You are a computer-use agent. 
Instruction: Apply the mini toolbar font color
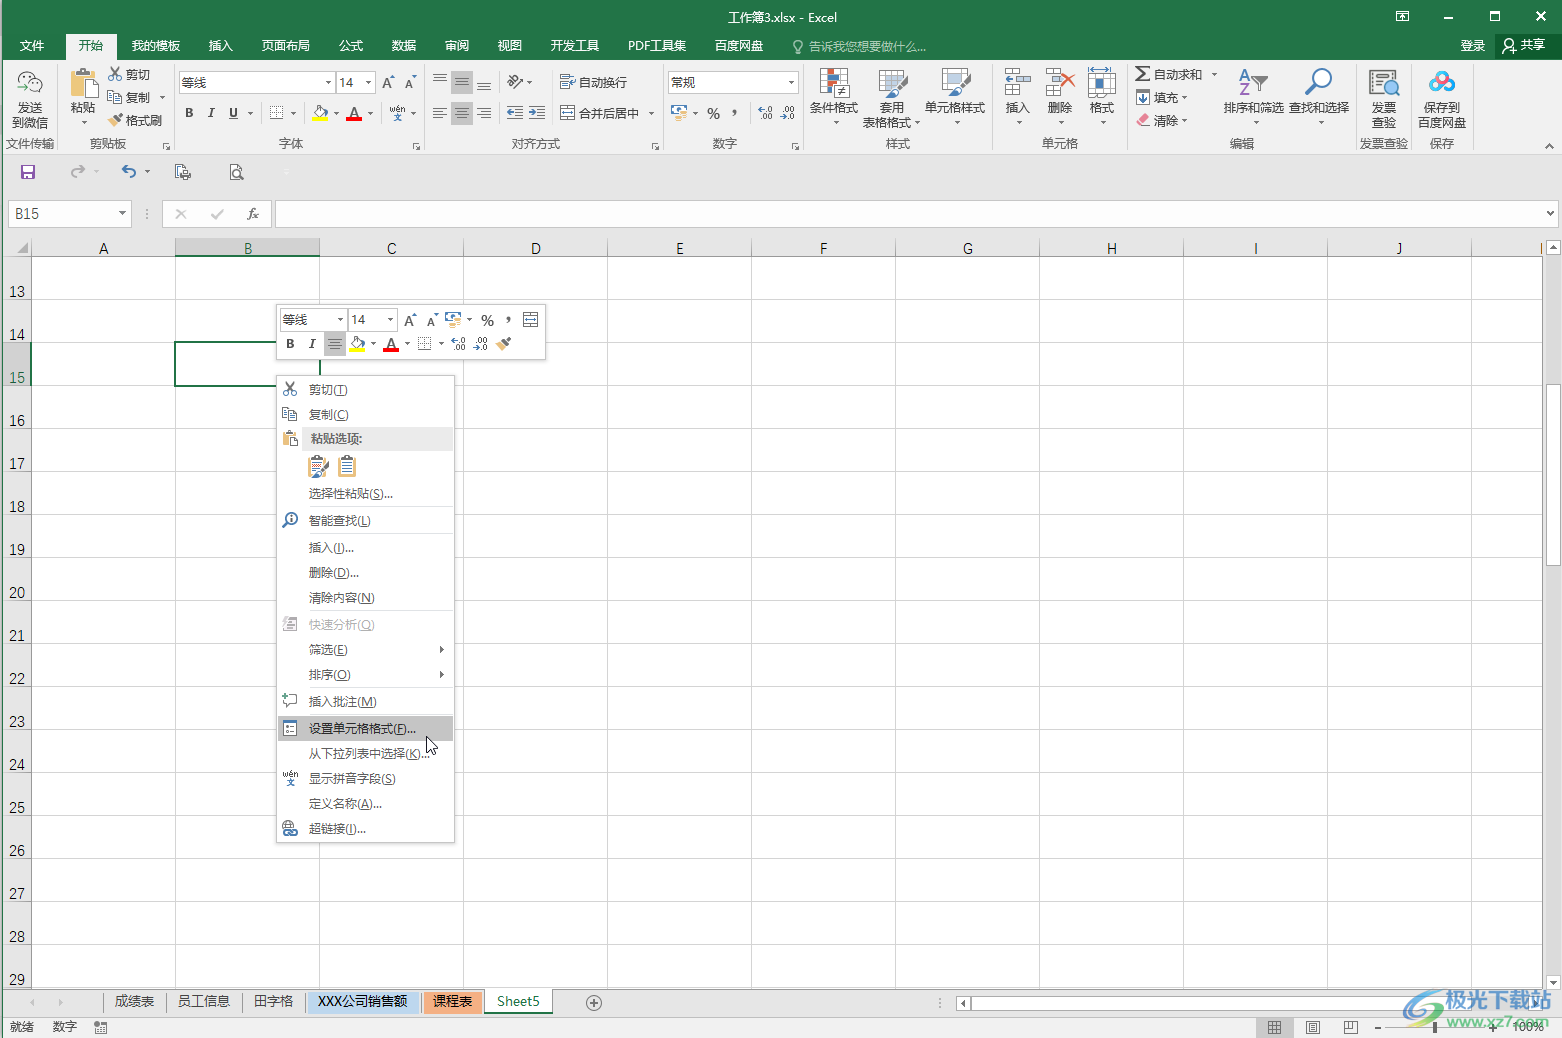(x=391, y=344)
